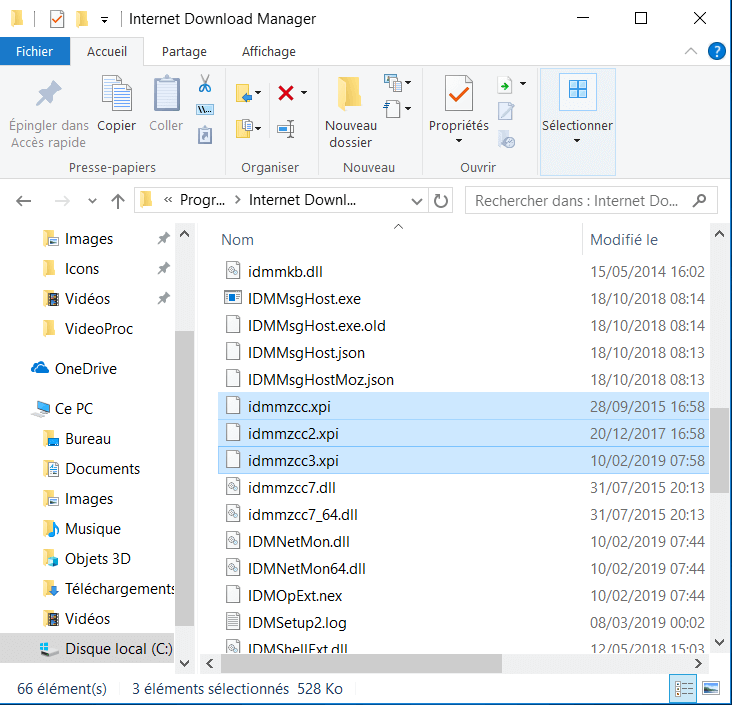Click the Propriétés checkmark icon
Viewport: 732px width, 705px height.
[458, 93]
